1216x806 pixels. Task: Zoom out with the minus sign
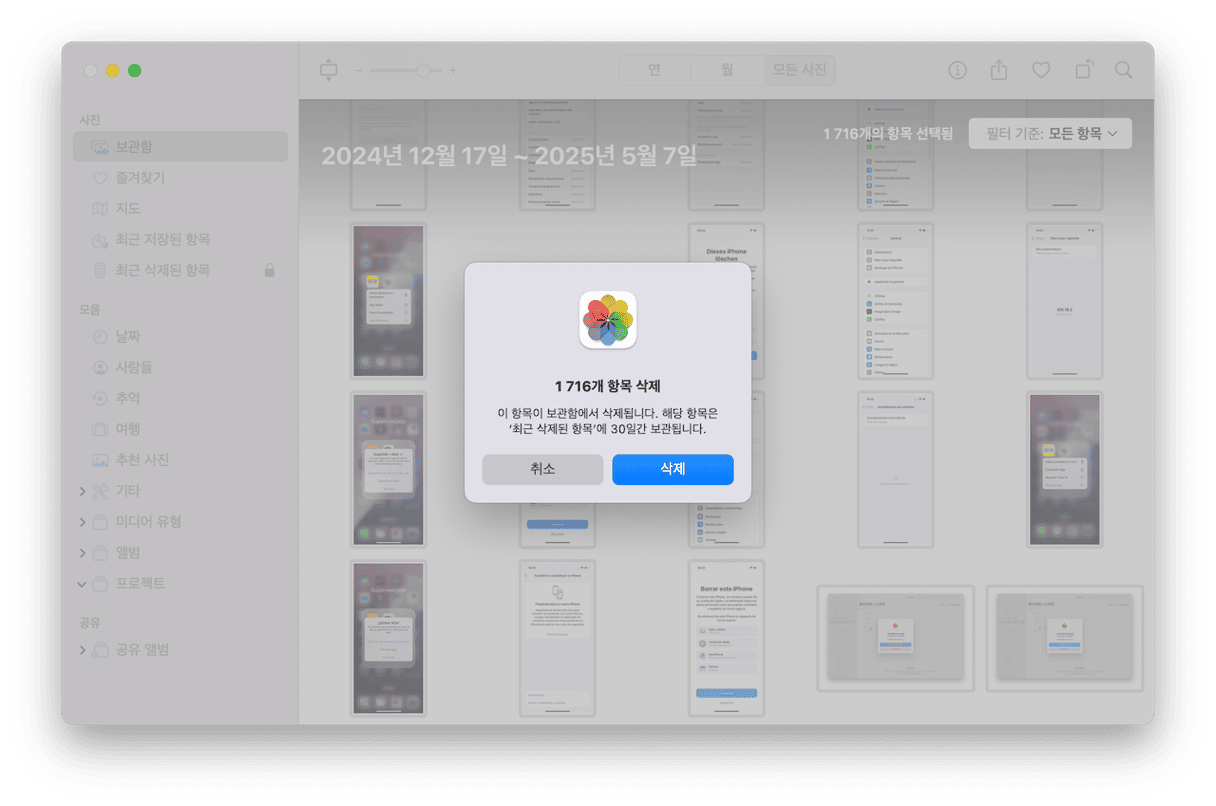click(x=359, y=70)
